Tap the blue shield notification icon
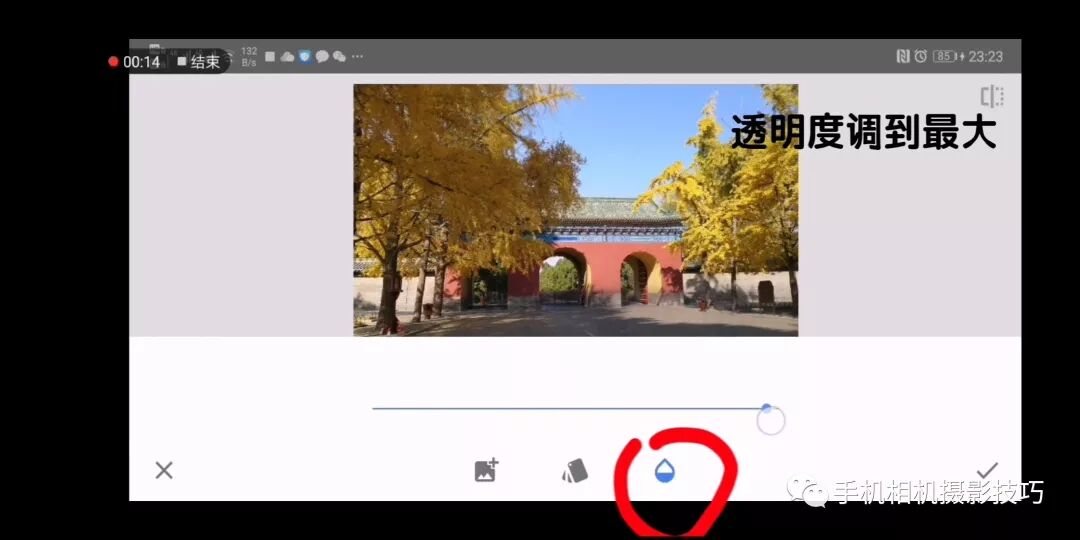The width and height of the screenshot is (1080, 540). pyautogui.click(x=304, y=56)
